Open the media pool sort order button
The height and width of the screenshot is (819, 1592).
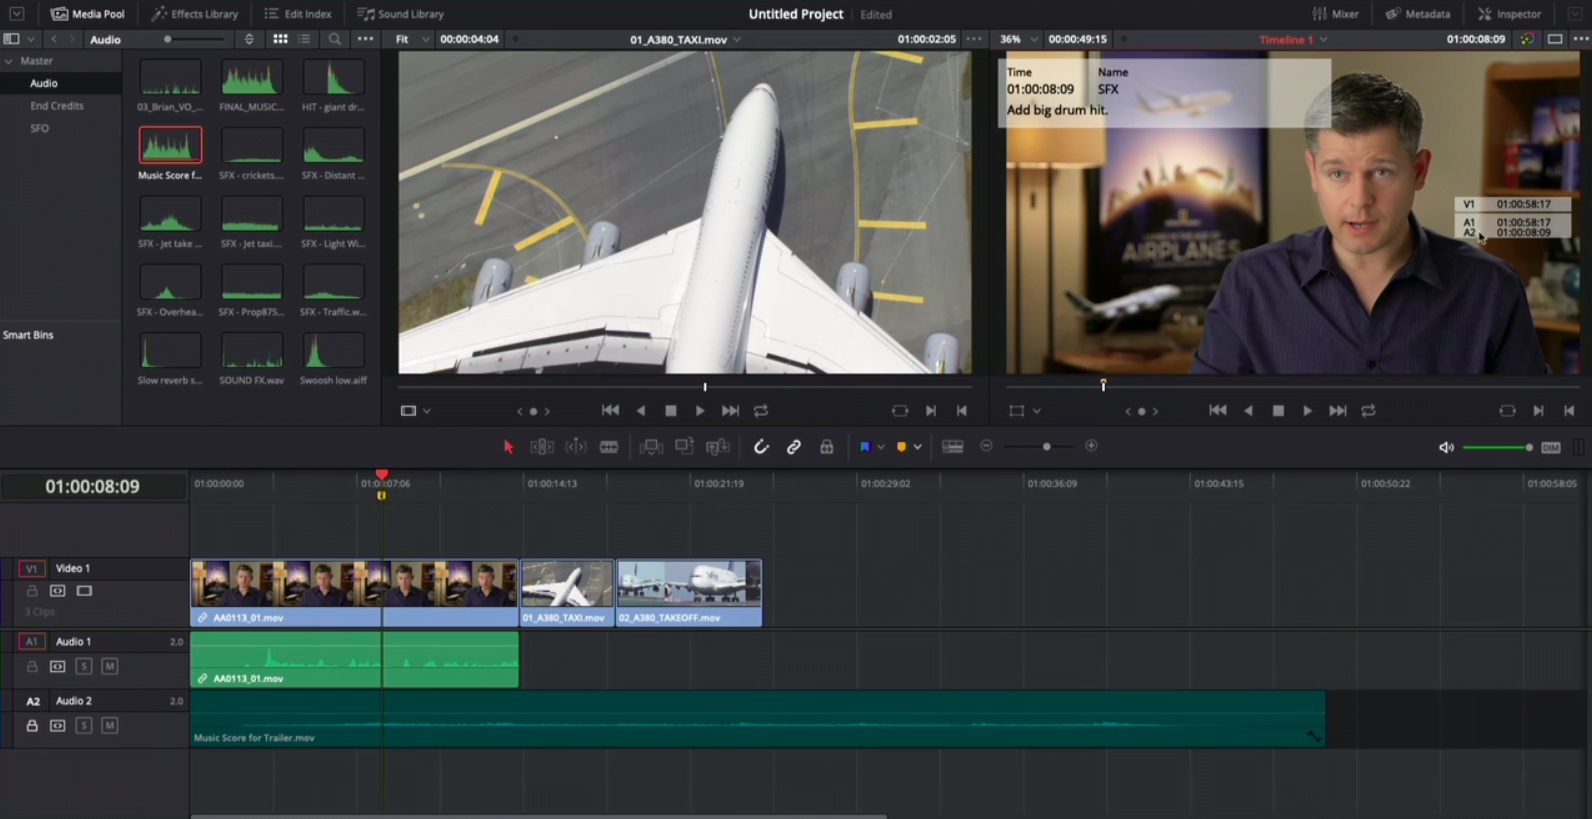pyautogui.click(x=249, y=39)
